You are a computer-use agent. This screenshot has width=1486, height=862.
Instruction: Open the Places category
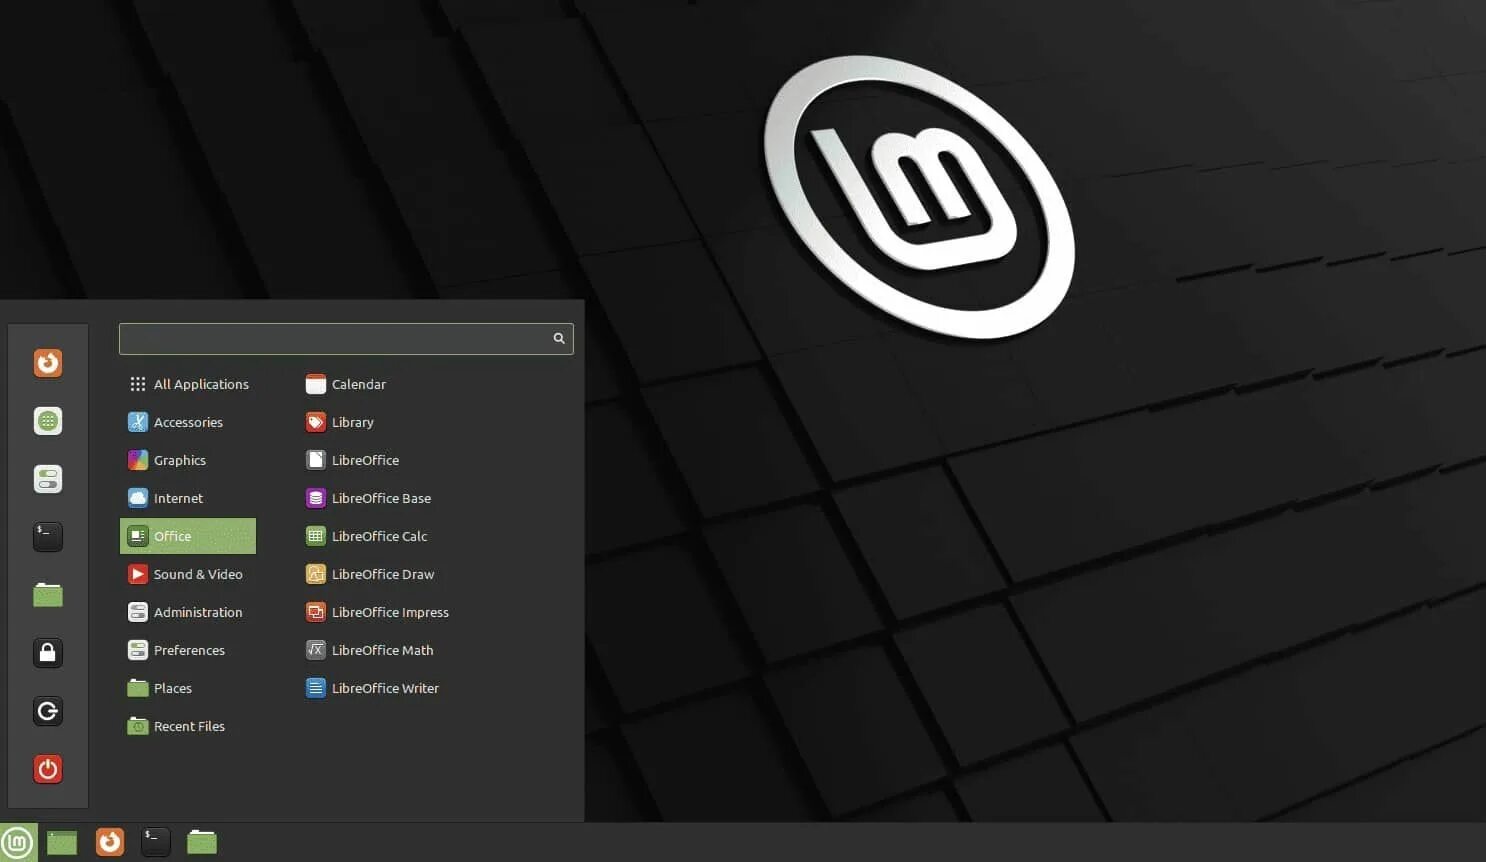pos(188,688)
